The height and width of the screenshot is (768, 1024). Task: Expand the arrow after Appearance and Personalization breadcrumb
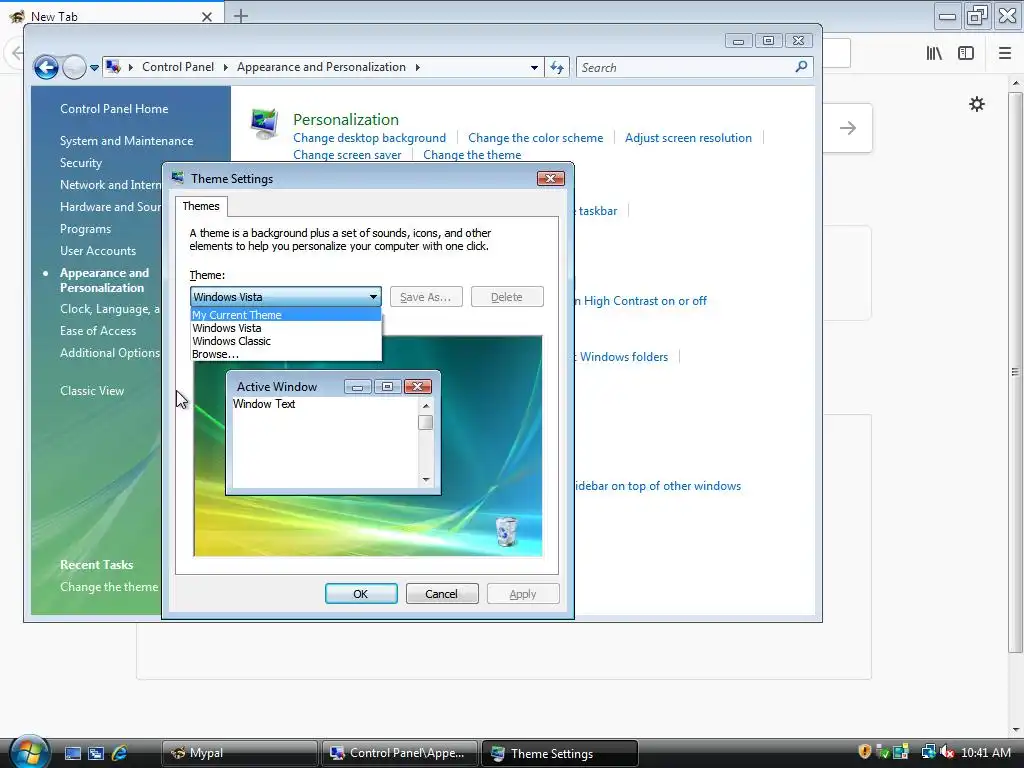[x=417, y=67]
